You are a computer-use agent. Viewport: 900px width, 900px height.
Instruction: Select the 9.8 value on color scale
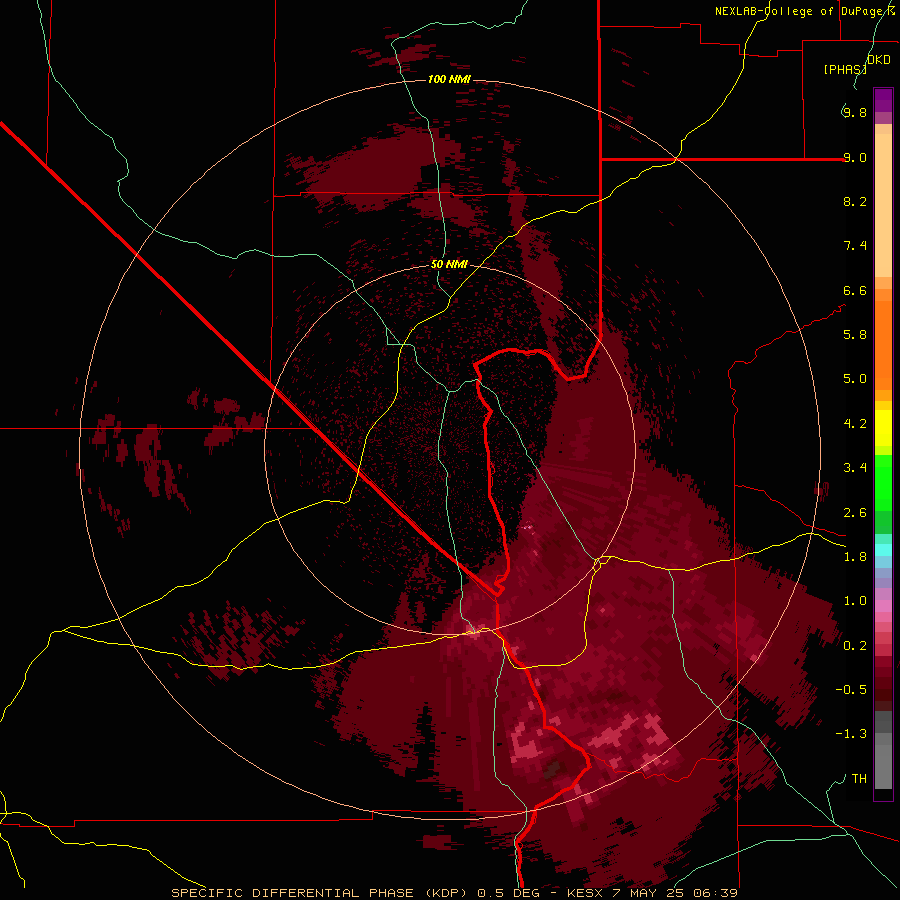click(855, 112)
